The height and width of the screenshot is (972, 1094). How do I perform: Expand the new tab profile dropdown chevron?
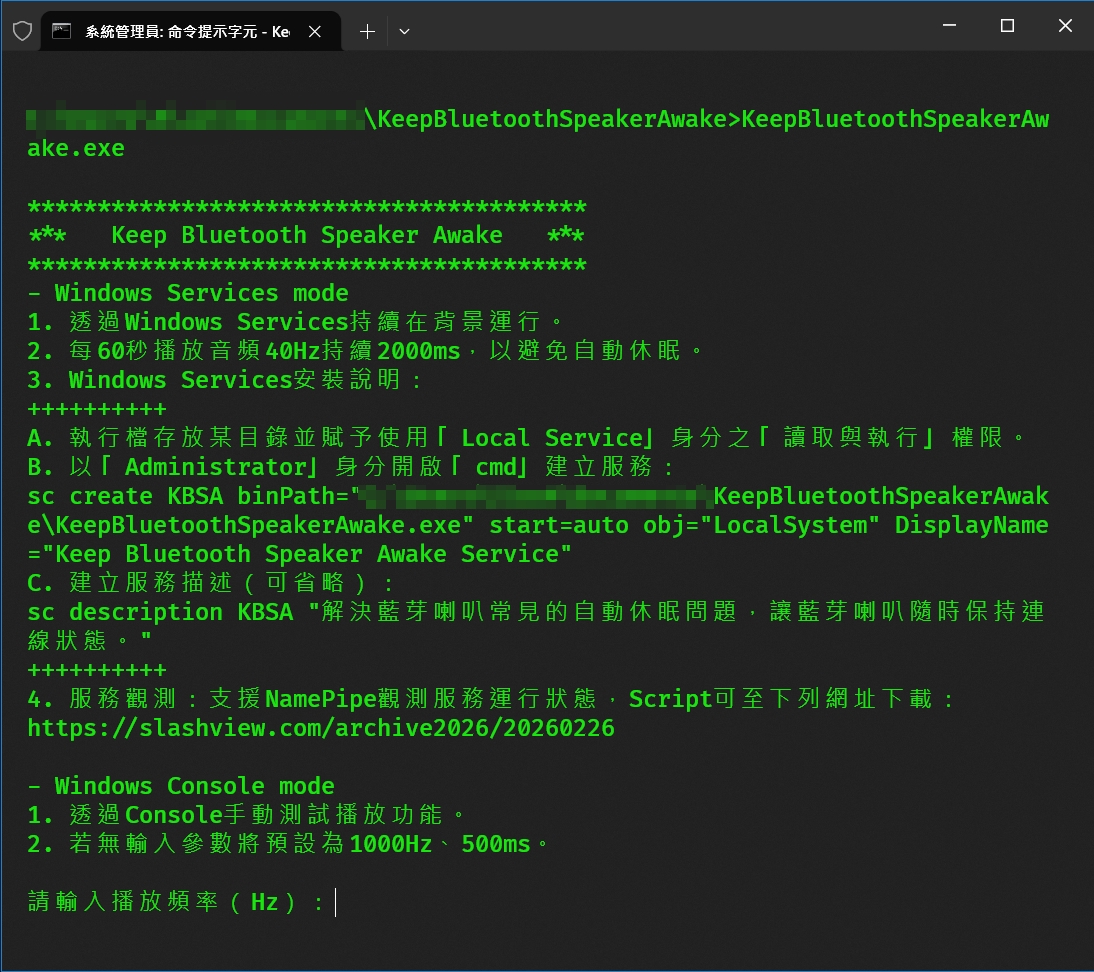(404, 32)
